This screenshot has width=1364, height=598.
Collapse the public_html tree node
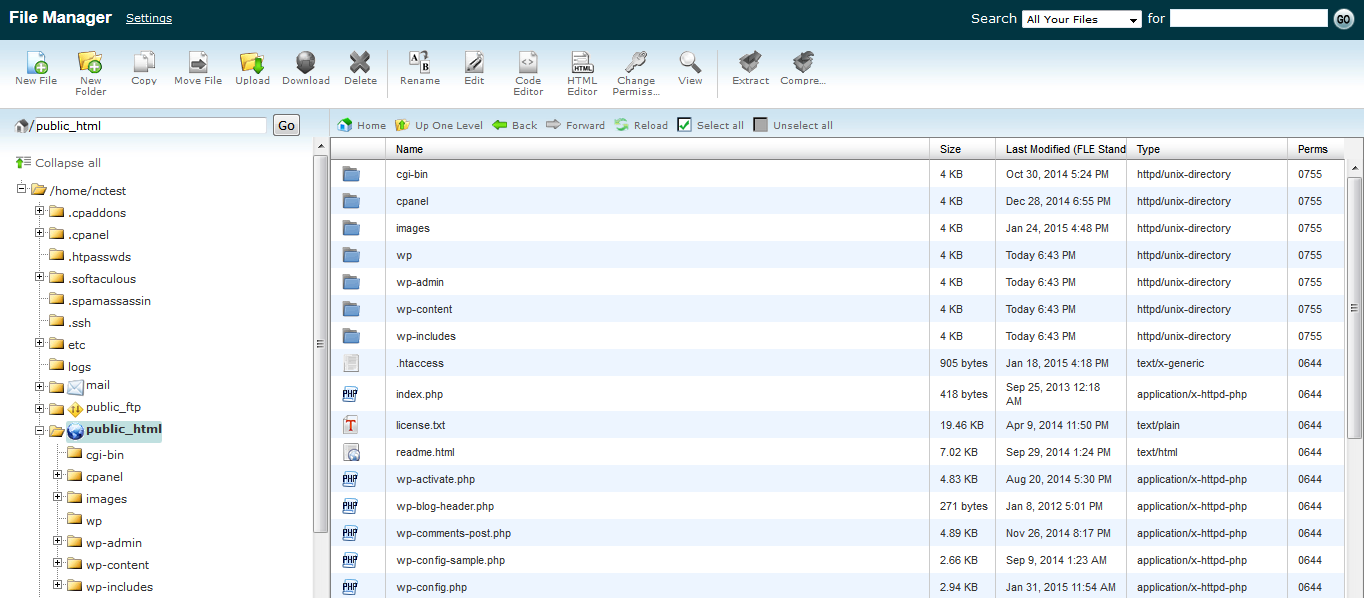pyautogui.click(x=40, y=431)
